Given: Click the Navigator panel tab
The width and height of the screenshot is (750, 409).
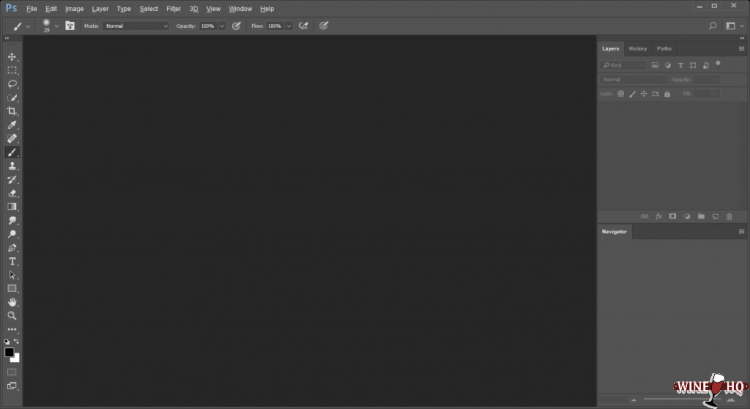Looking at the screenshot, I should pyautogui.click(x=614, y=232).
